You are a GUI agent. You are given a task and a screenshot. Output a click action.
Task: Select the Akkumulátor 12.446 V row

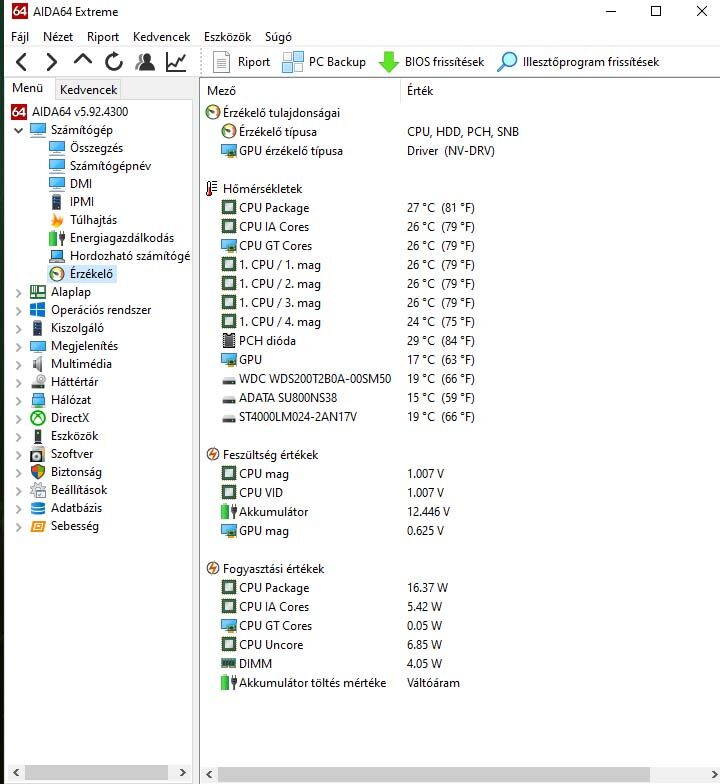point(336,512)
